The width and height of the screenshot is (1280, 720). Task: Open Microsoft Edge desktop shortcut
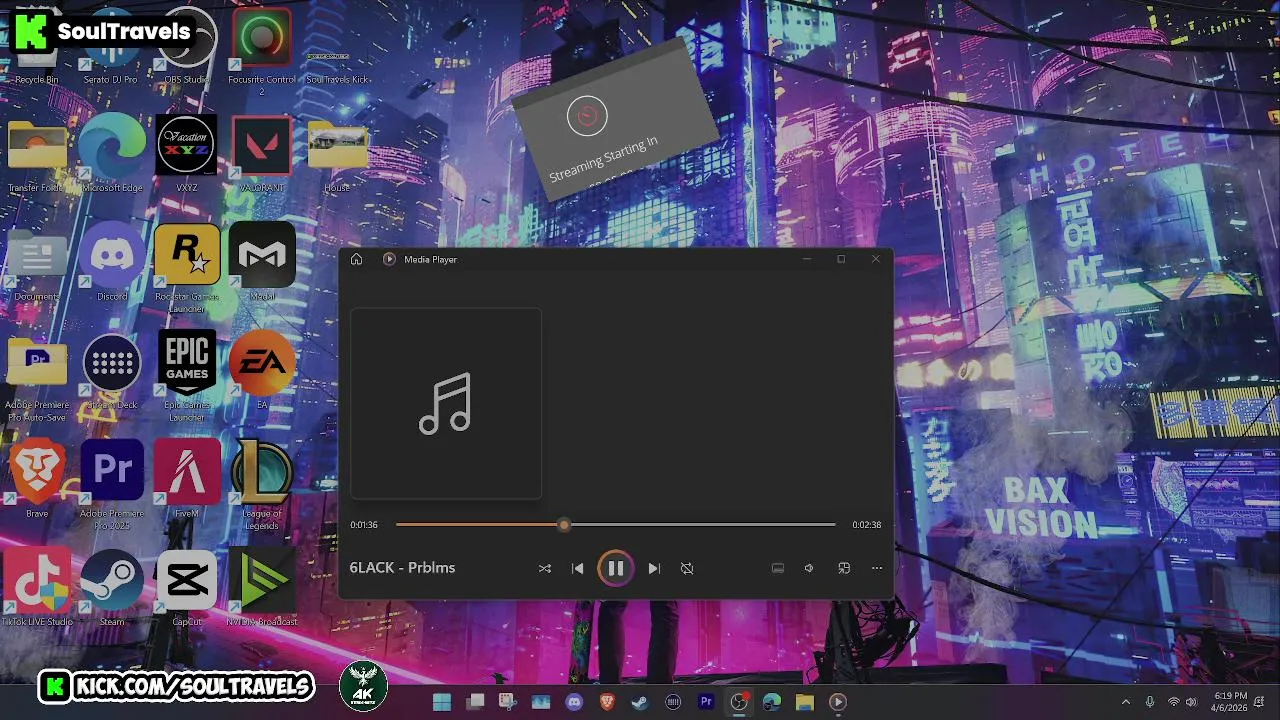click(x=112, y=154)
